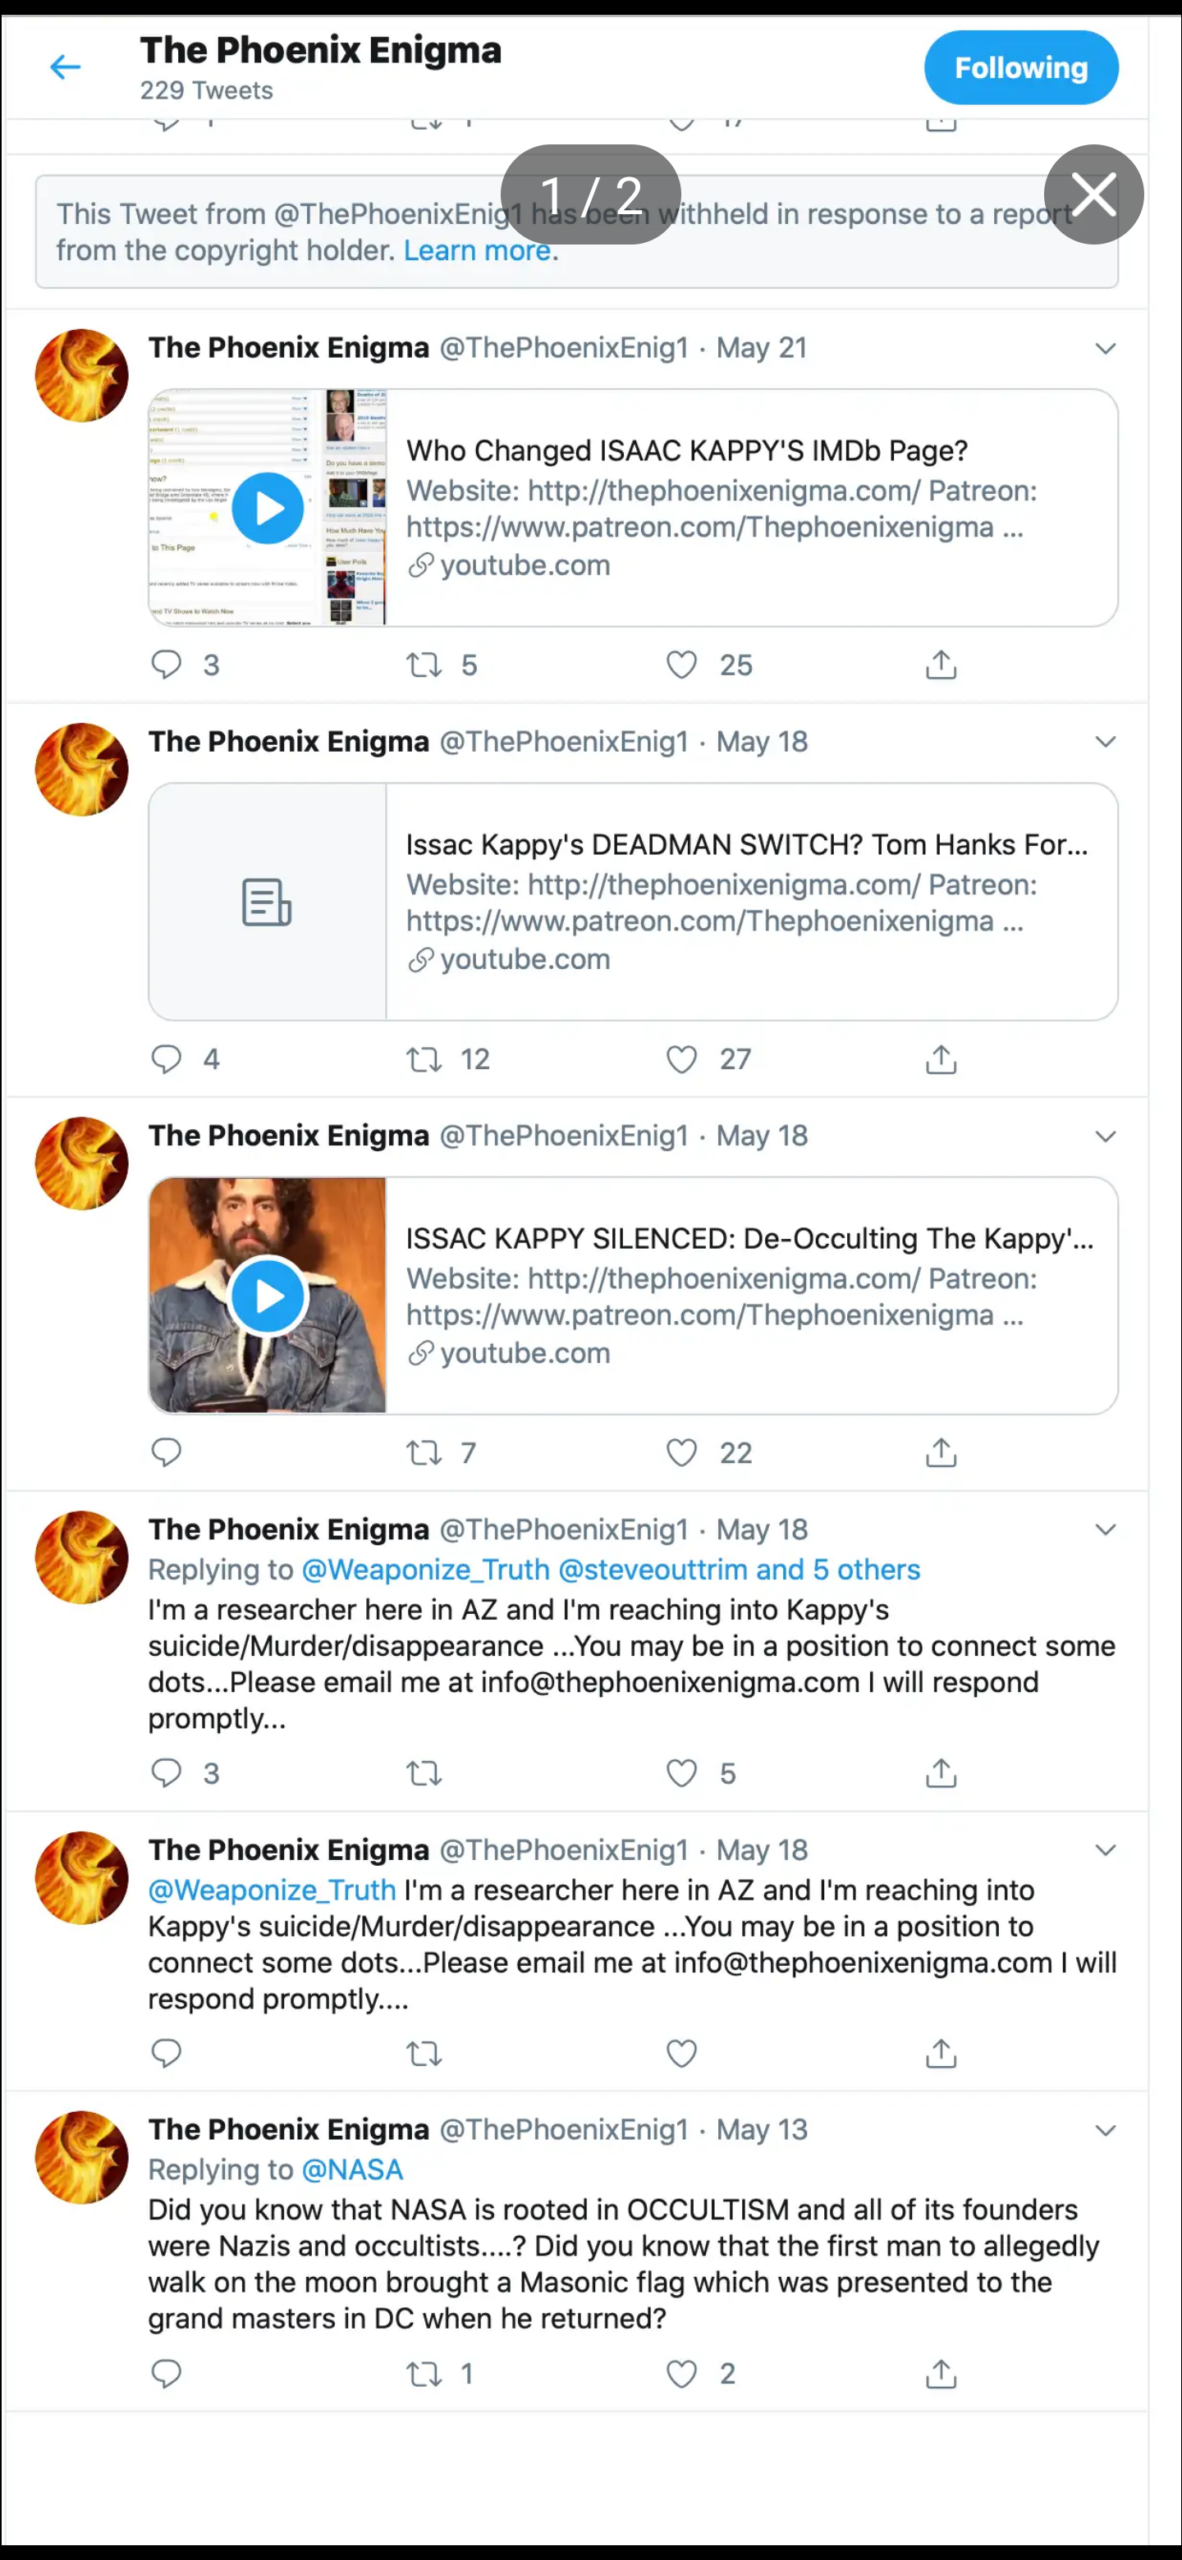Expand options for the DEADMAN SWITCH tweet
Screen dimensions: 1182x2560
point(1105,742)
